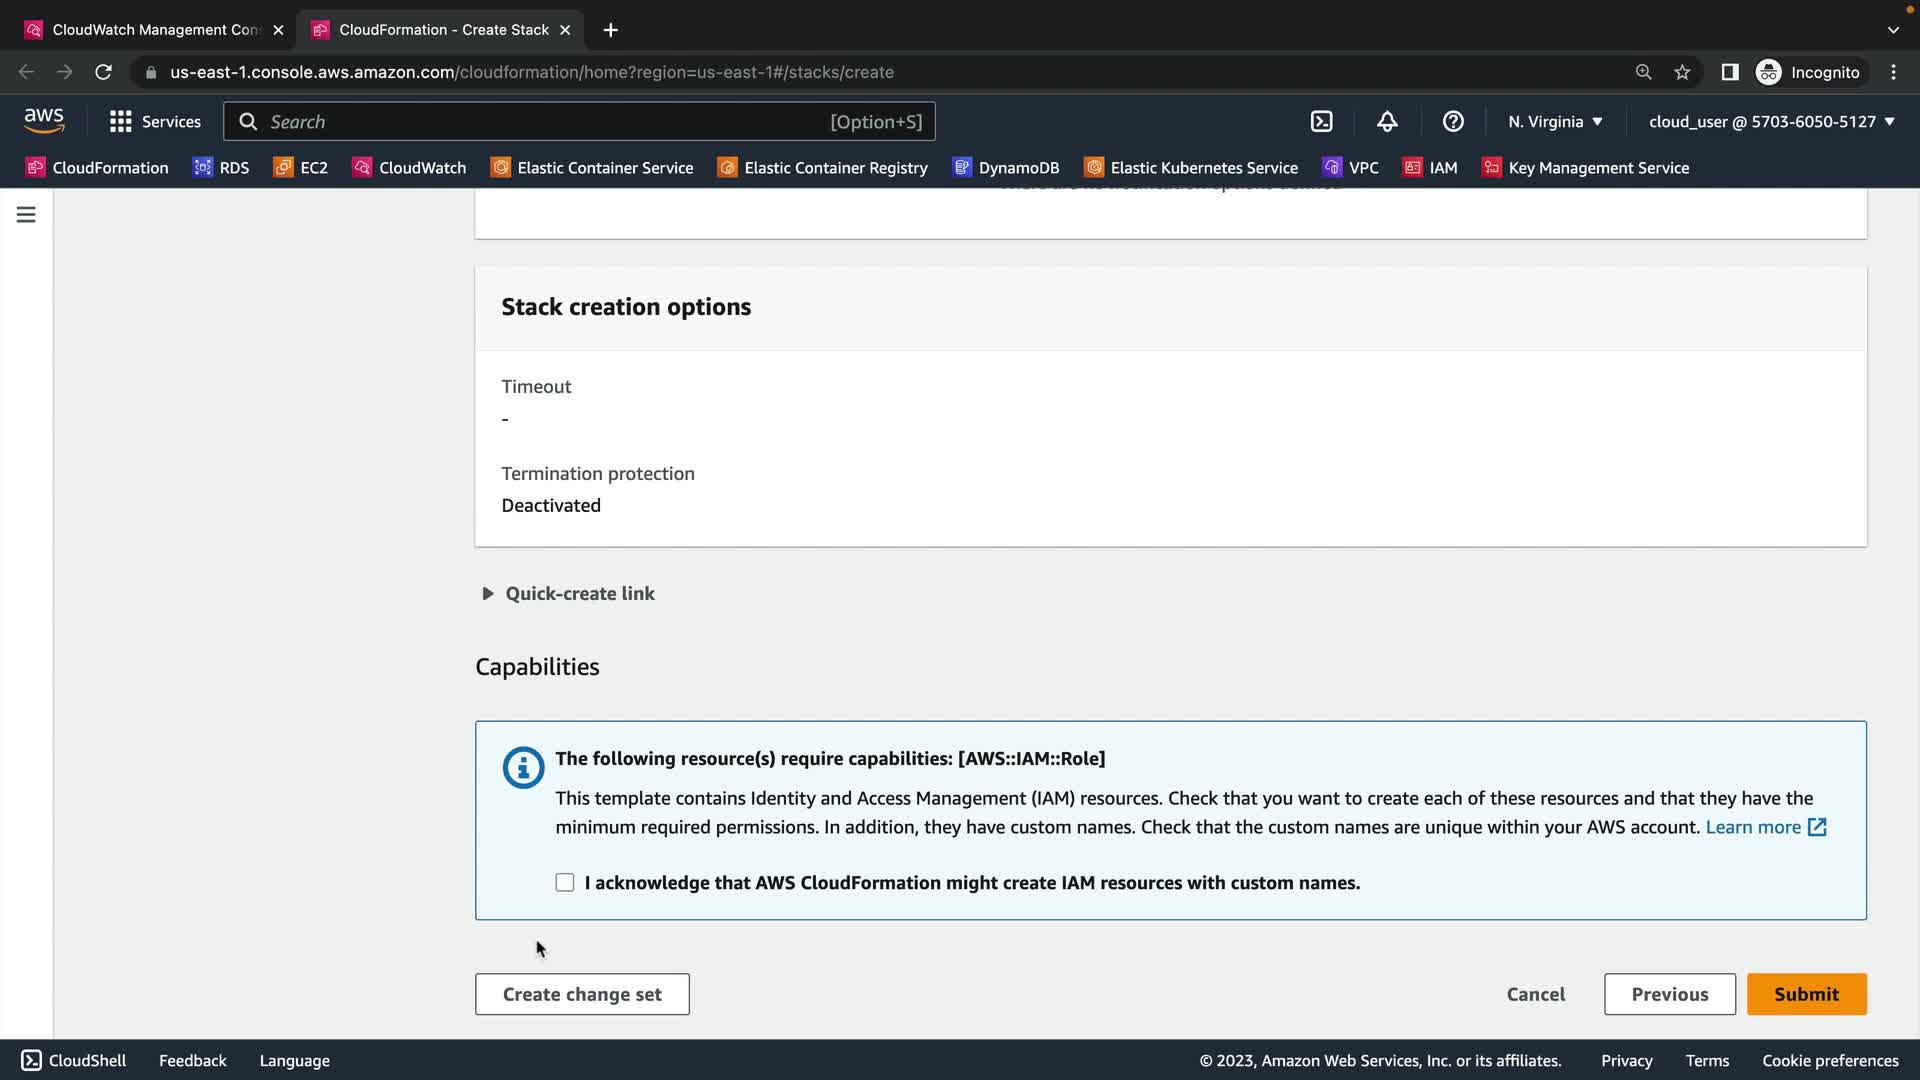The height and width of the screenshot is (1080, 1920).
Task: Click the AWS Search input field
Action: [x=545, y=121]
